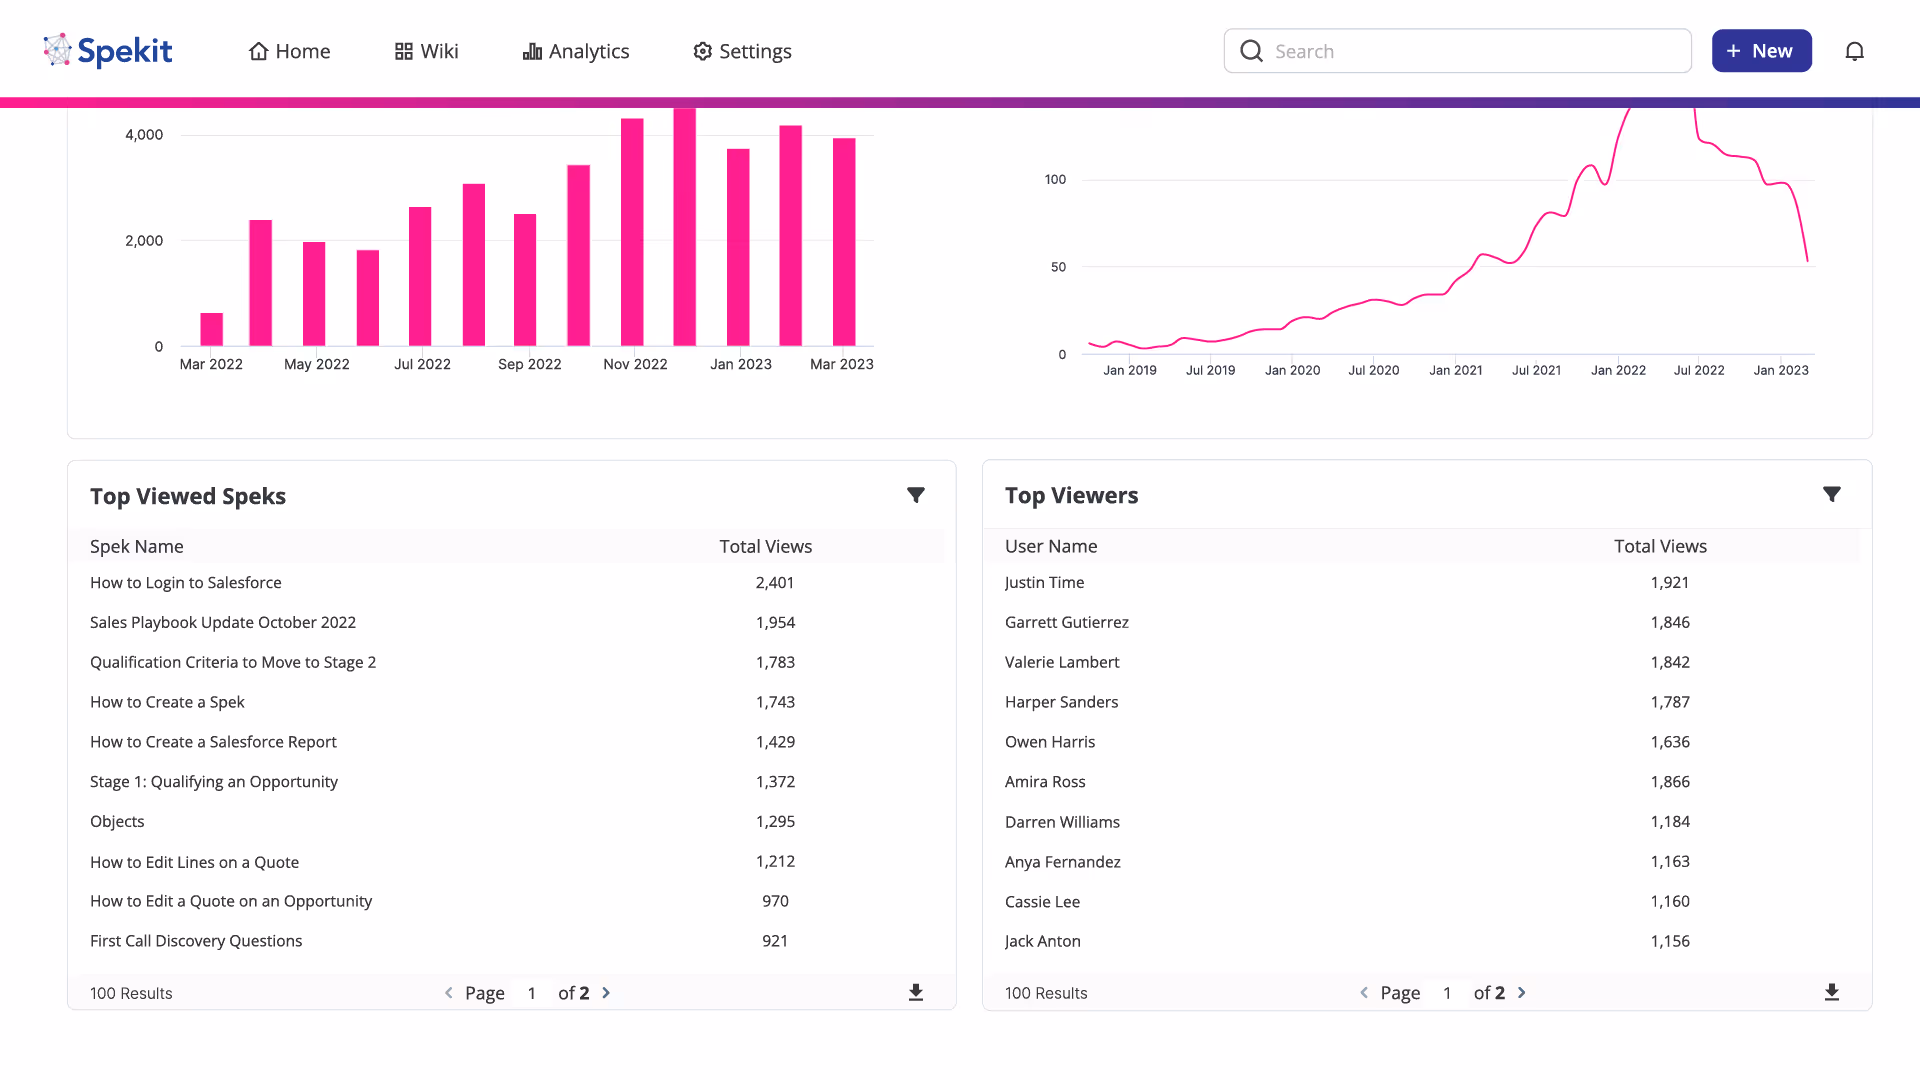Viewport: 1920px width, 1080px height.
Task: Open the Wiki tab
Action: coord(426,51)
